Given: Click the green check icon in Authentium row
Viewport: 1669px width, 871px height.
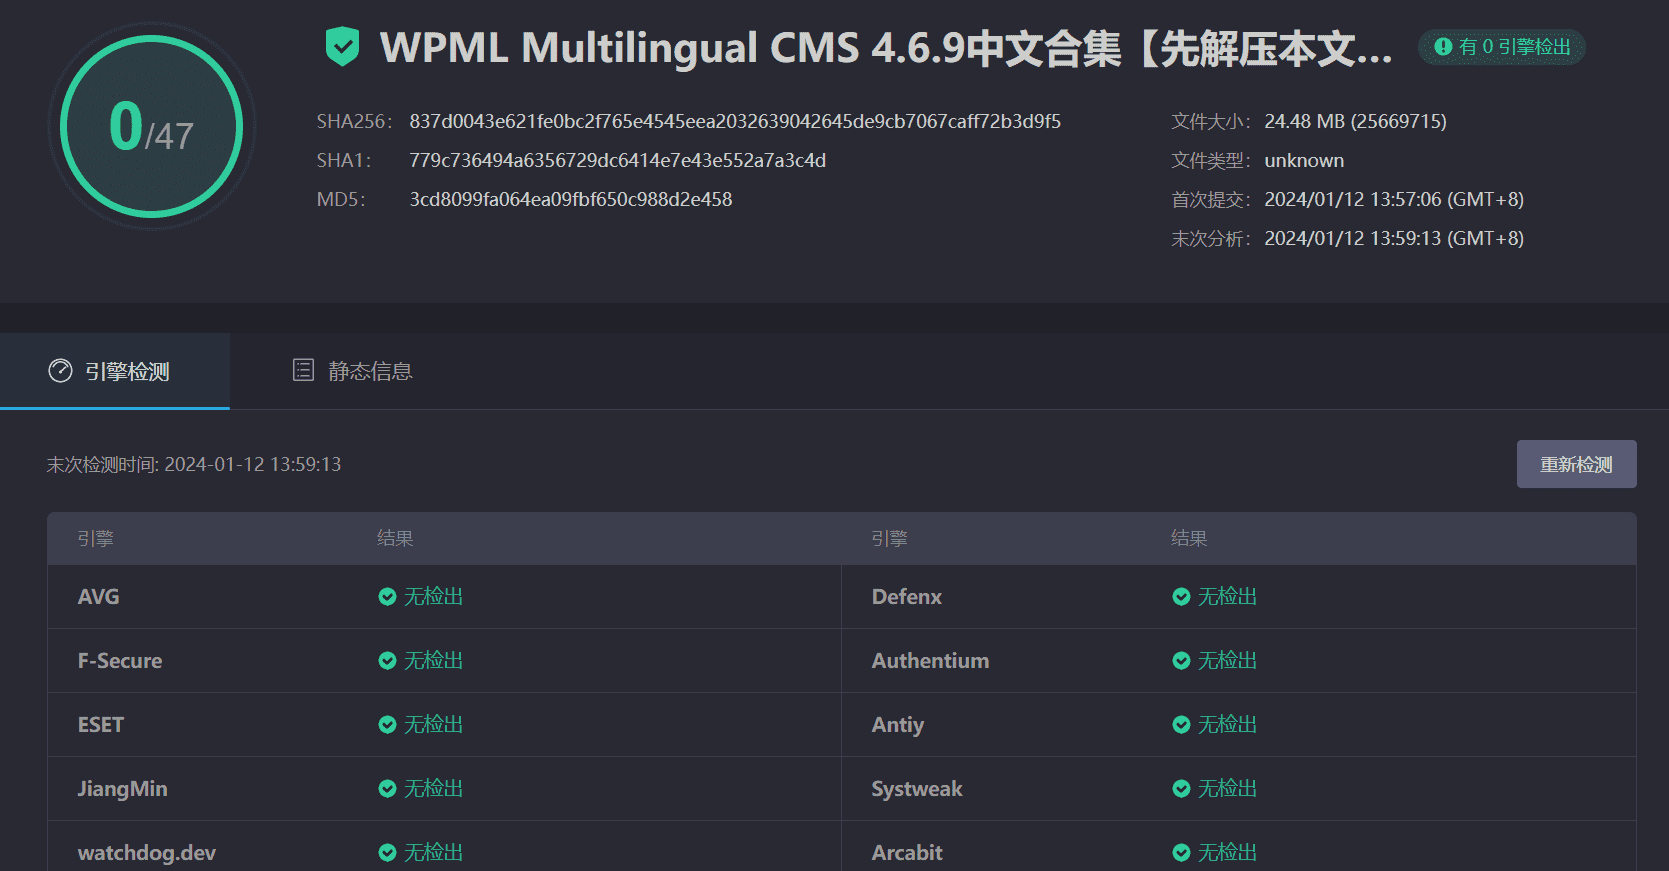Looking at the screenshot, I should [1181, 661].
